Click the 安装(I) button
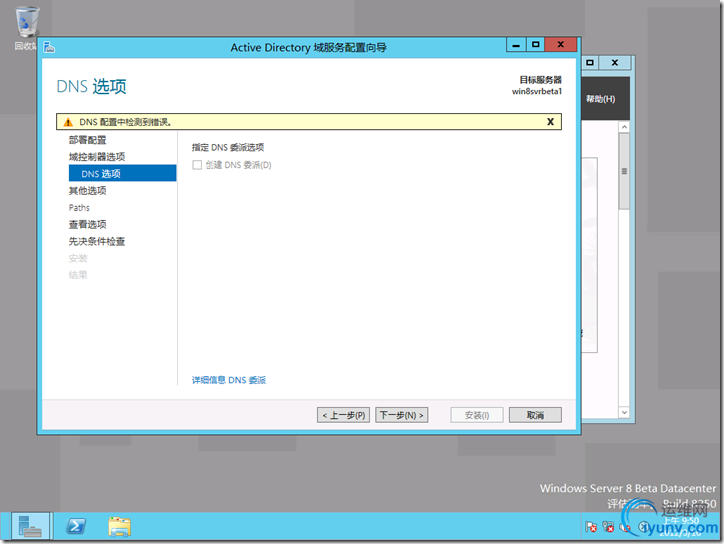 [477, 415]
